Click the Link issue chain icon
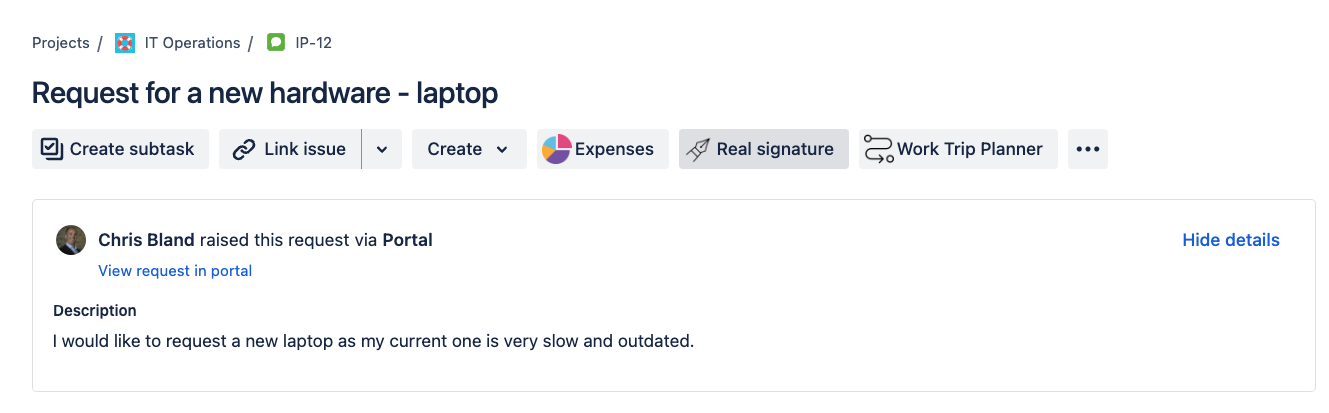Image resolution: width=1329 pixels, height=413 pixels. [x=243, y=149]
